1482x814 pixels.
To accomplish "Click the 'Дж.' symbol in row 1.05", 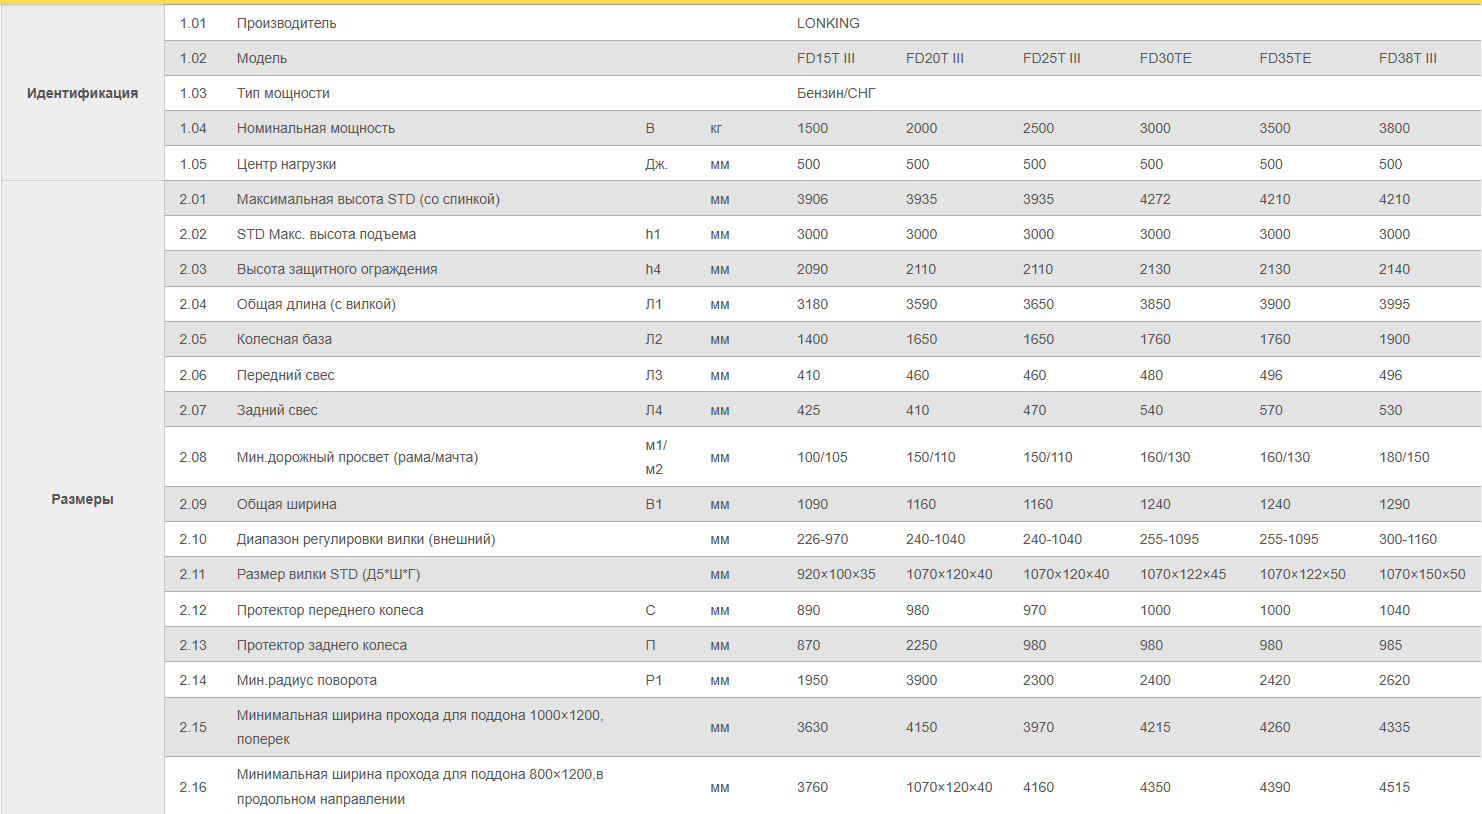I will pyautogui.click(x=656, y=164).
